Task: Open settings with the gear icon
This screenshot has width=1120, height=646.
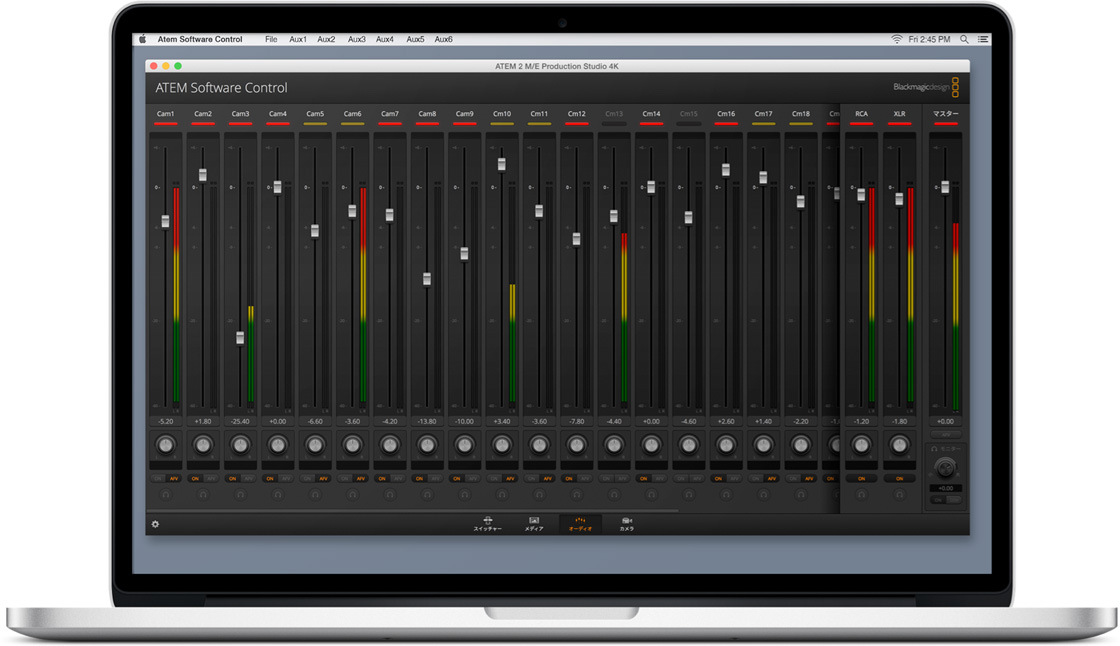Action: [155, 524]
